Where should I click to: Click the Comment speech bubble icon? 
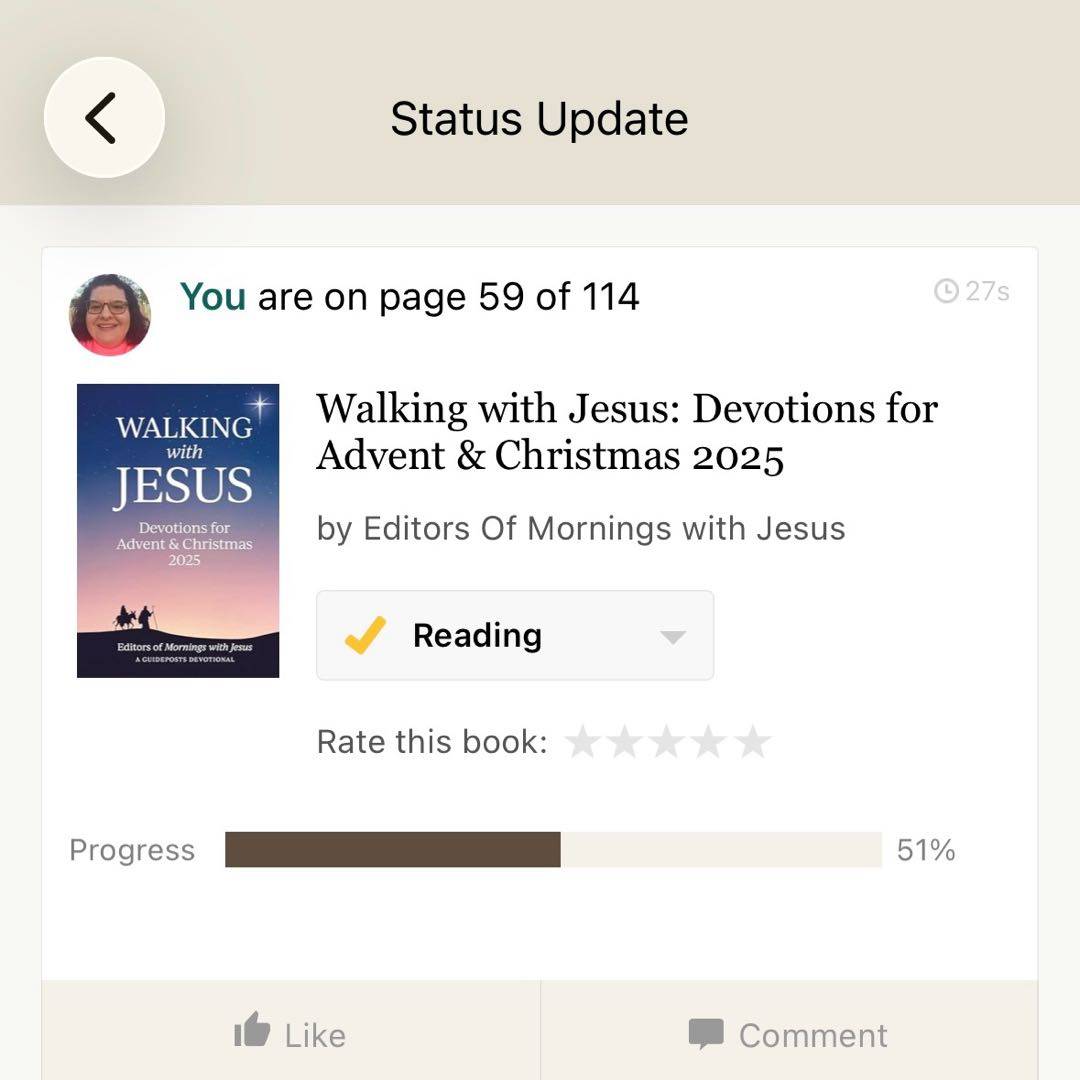pyautogui.click(x=706, y=1034)
